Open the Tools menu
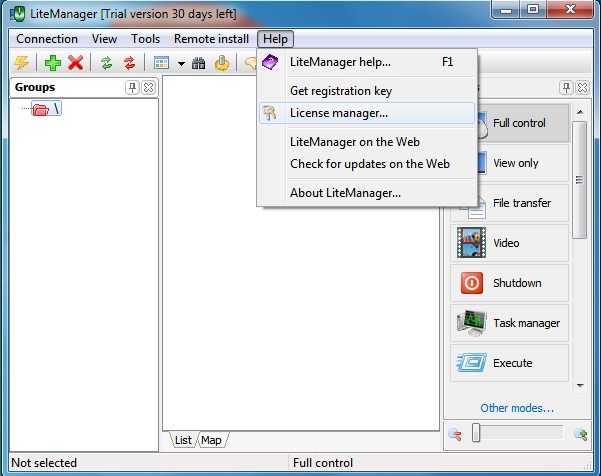Screen dimensions: 601x476 (x=145, y=39)
